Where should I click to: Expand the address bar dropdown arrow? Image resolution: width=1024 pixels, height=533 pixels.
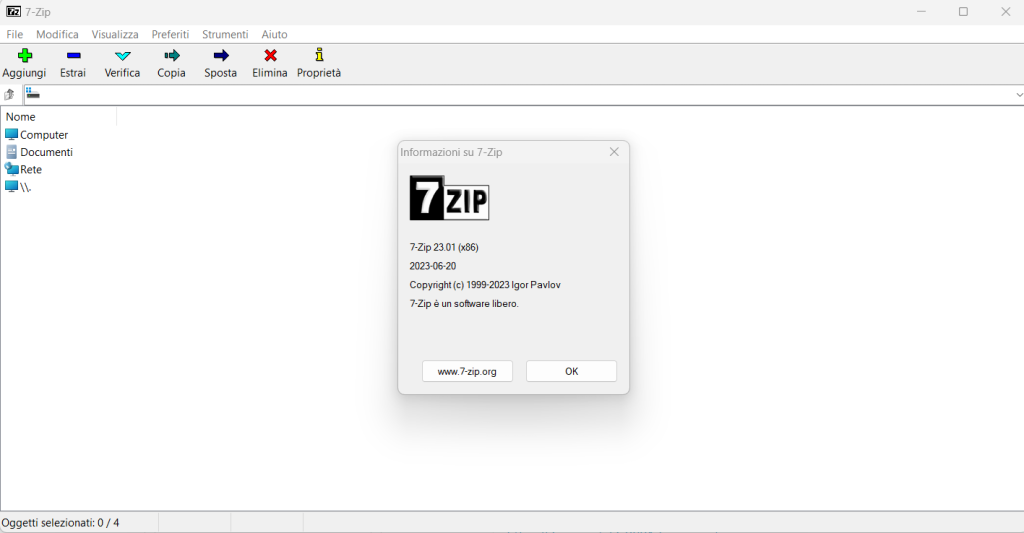point(1019,95)
